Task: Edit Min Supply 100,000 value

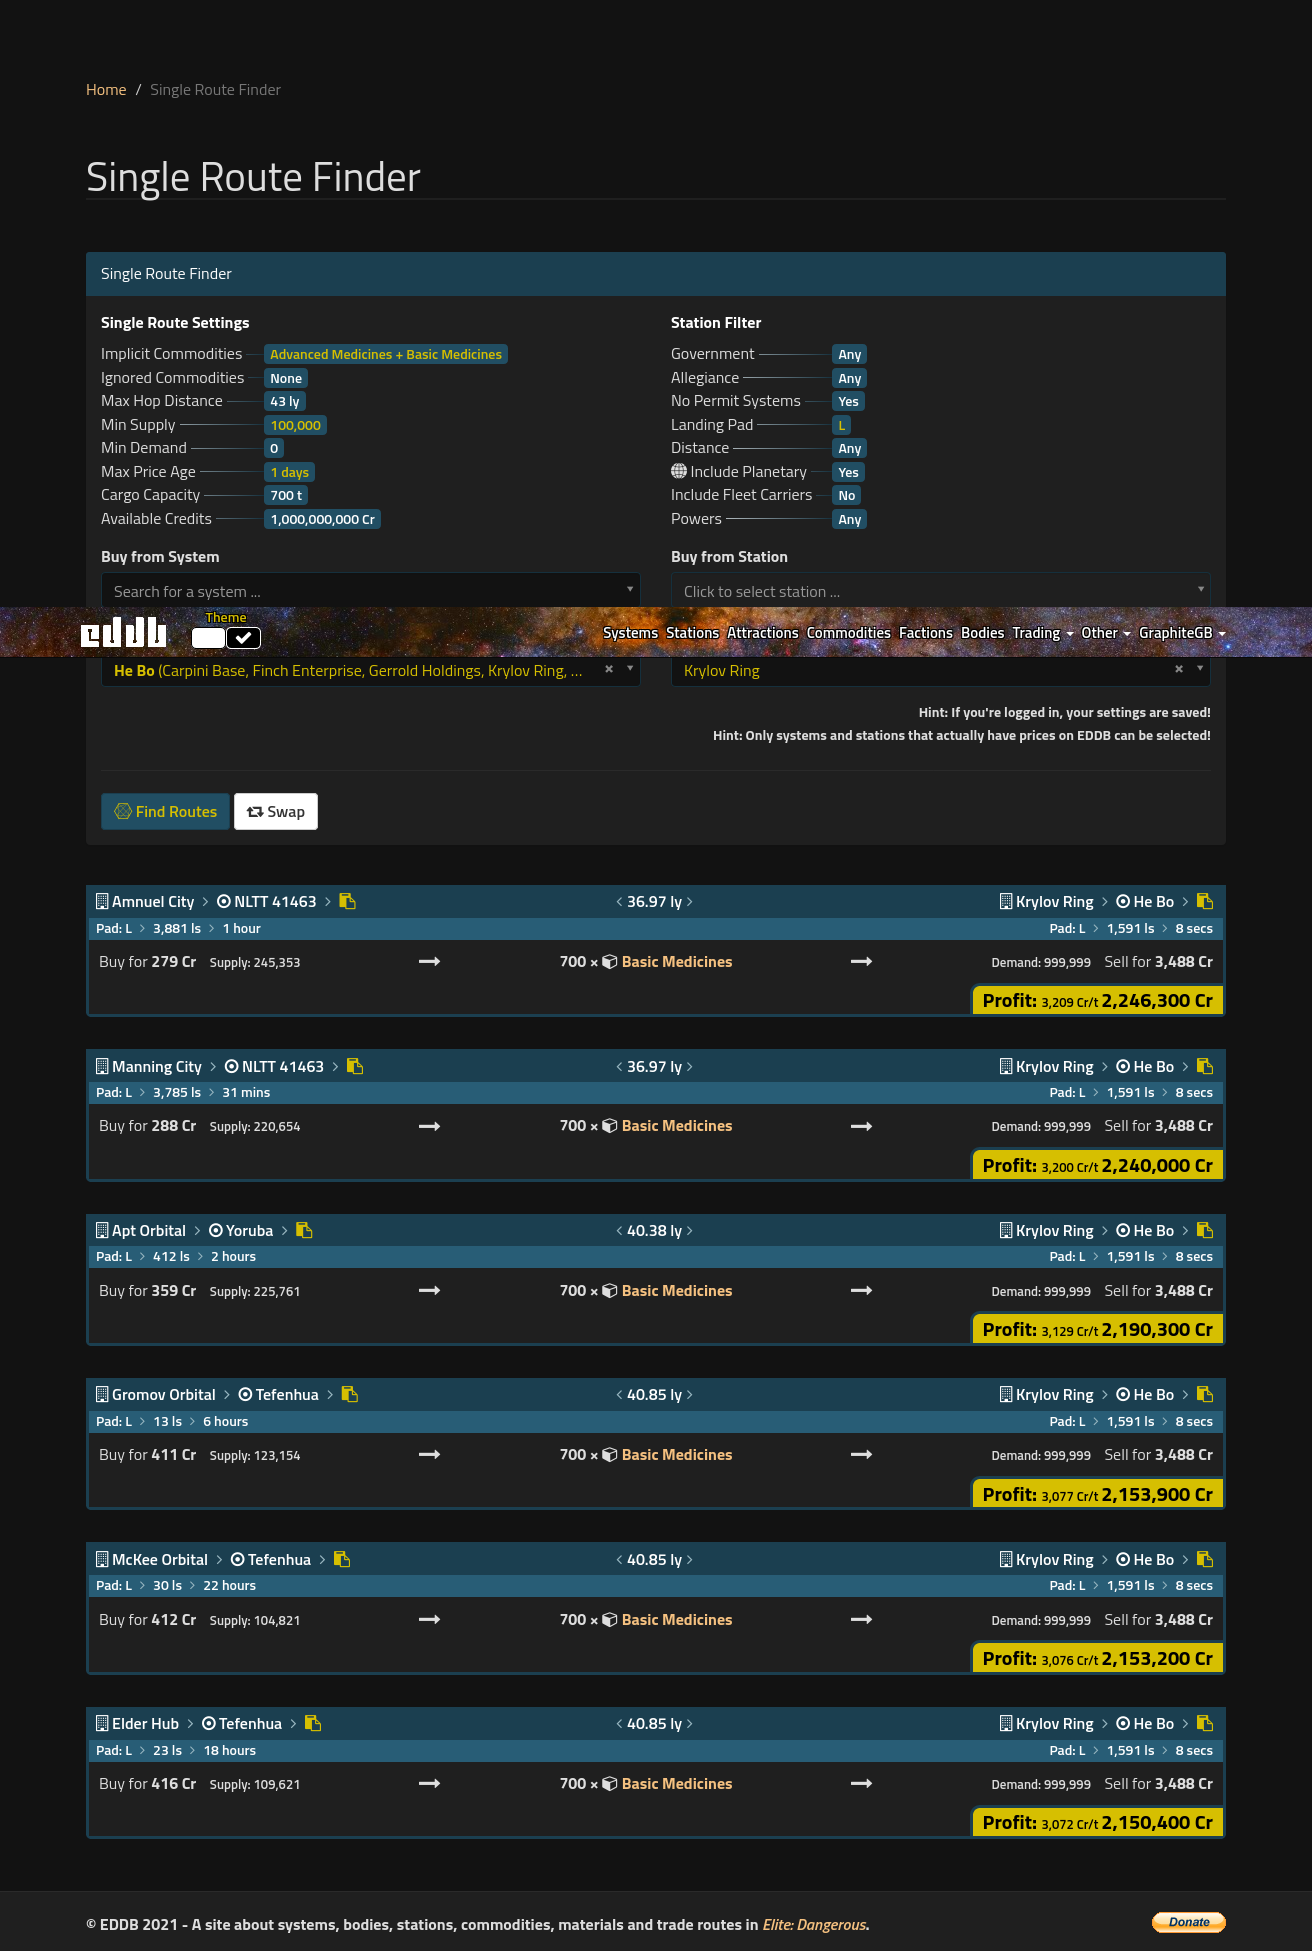Action: [x=295, y=425]
